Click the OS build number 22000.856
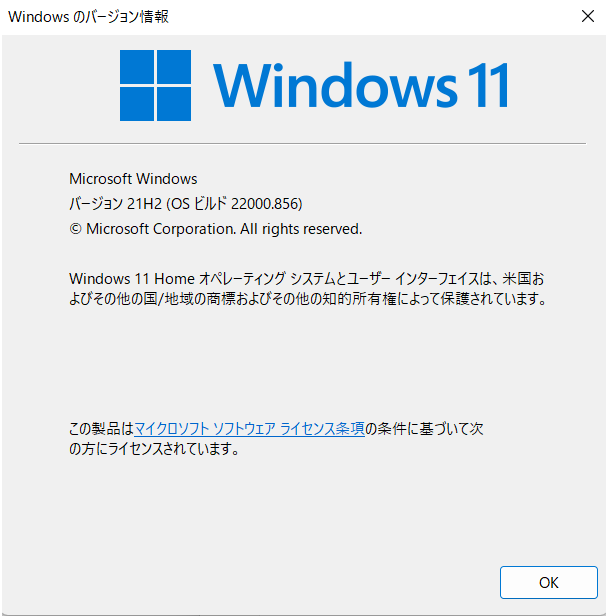 tap(265, 204)
